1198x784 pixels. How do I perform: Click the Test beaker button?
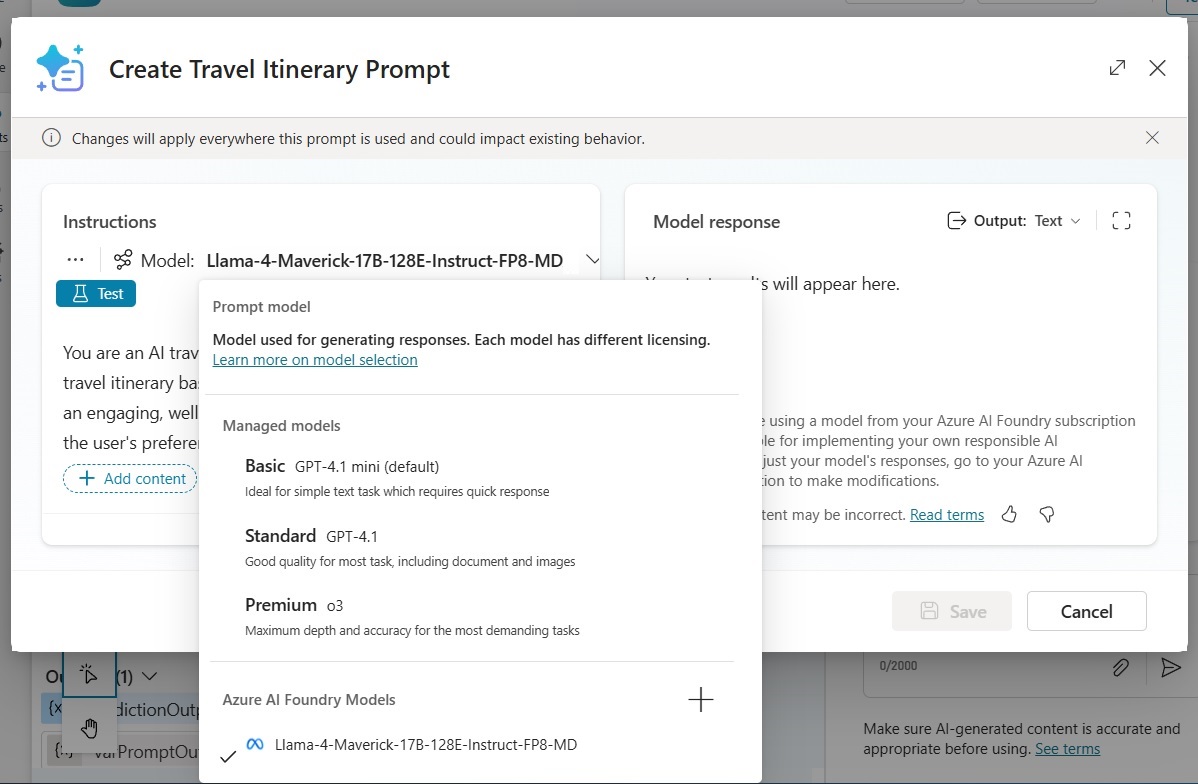(95, 293)
